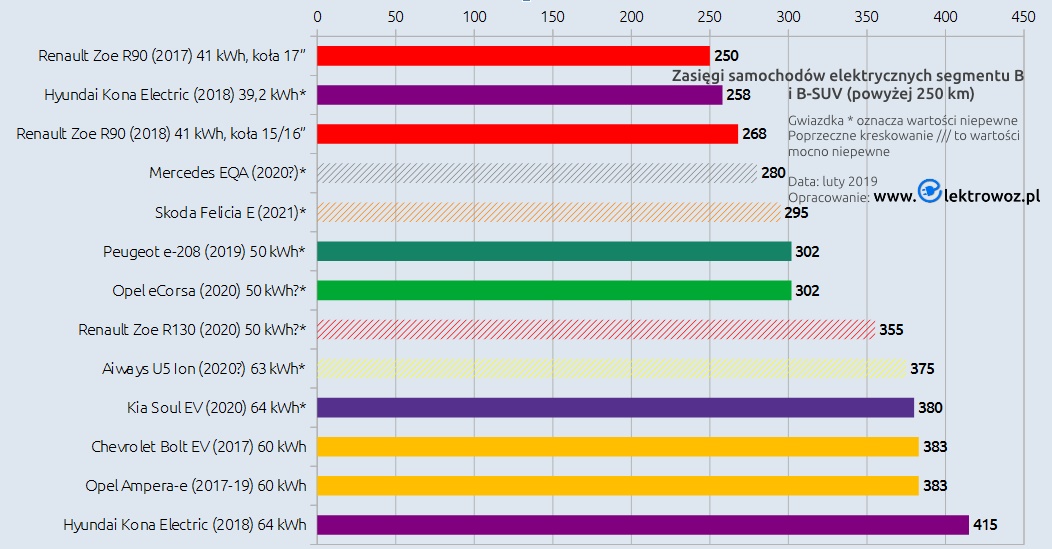Click the axis tick label 350
This screenshot has width=1052, height=549.
[867, 17]
